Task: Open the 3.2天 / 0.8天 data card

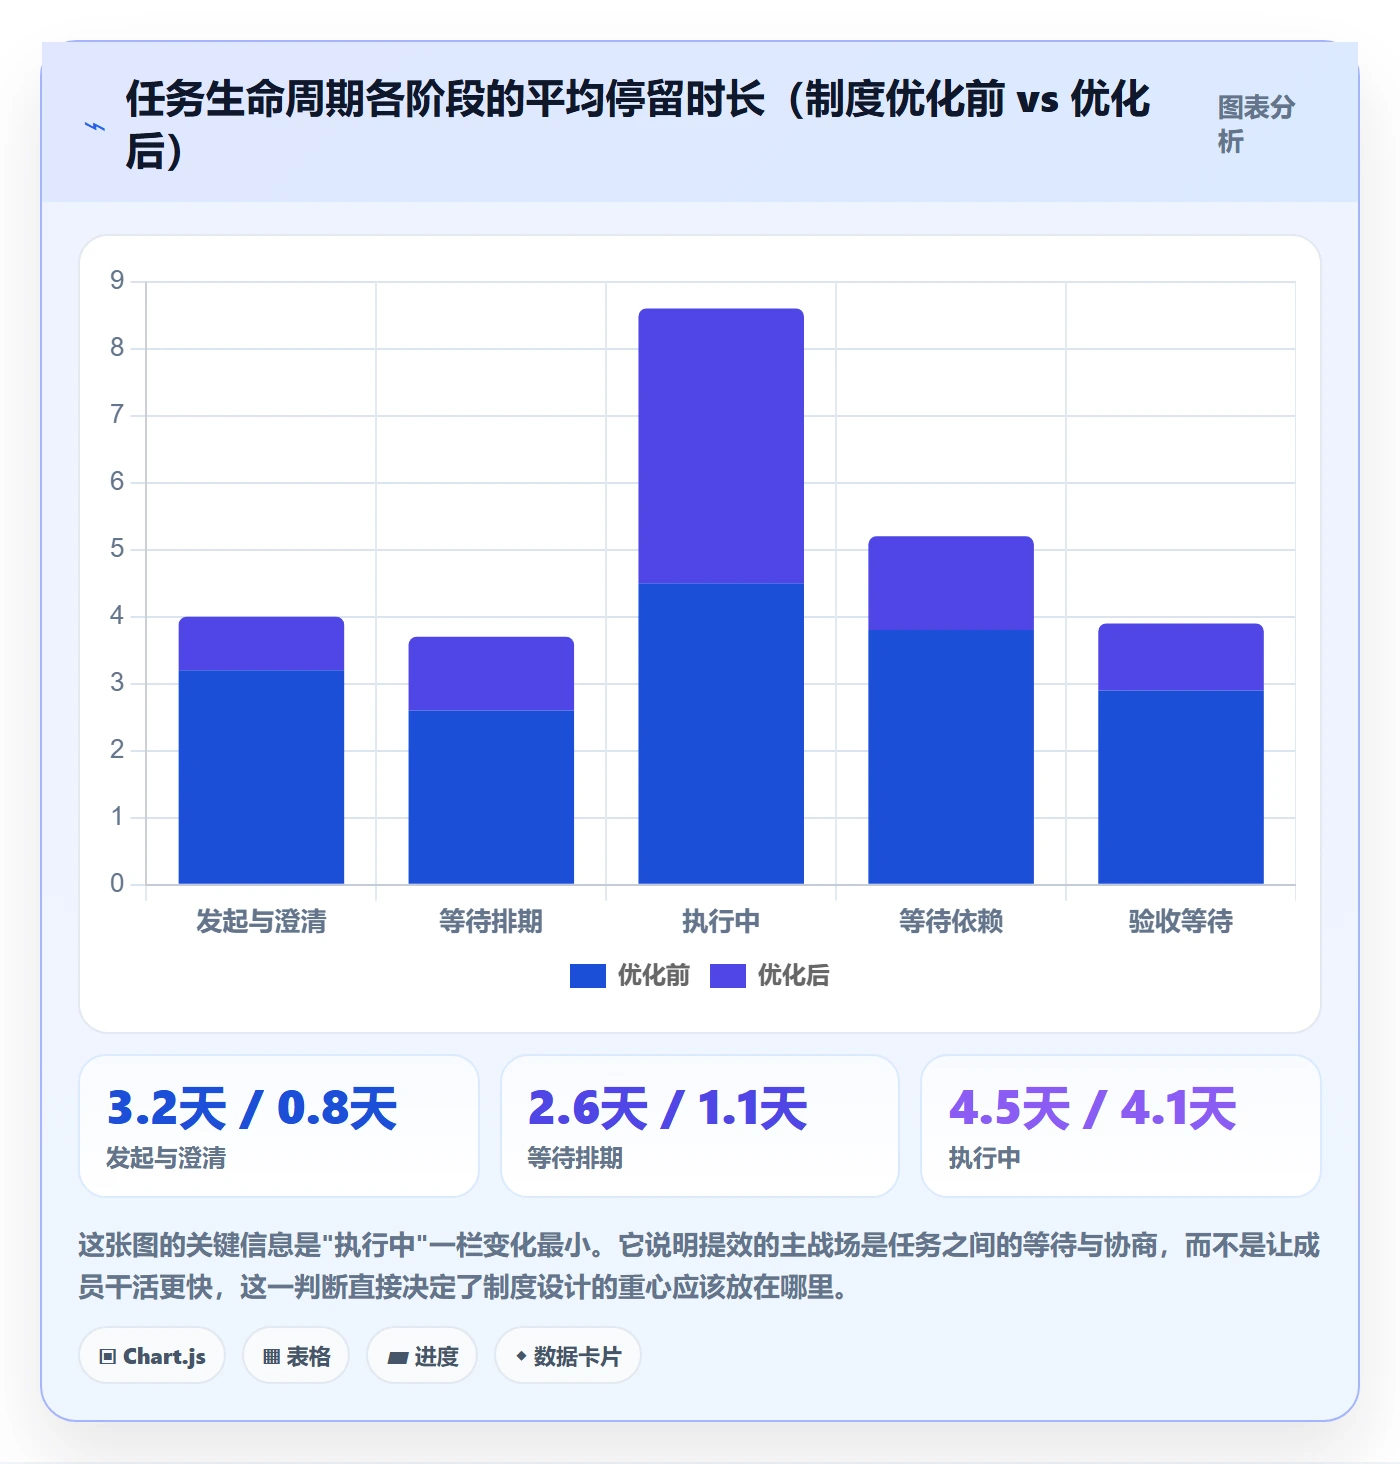Action: (279, 1126)
